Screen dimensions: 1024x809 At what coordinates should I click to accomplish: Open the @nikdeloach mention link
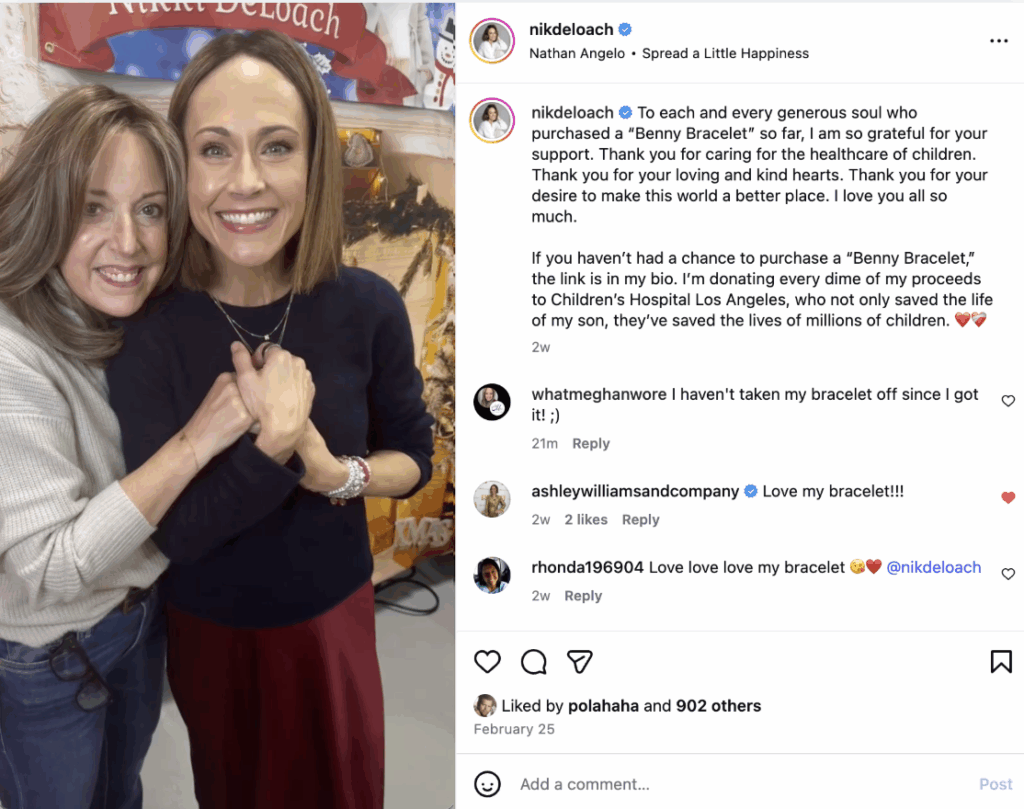tap(934, 568)
